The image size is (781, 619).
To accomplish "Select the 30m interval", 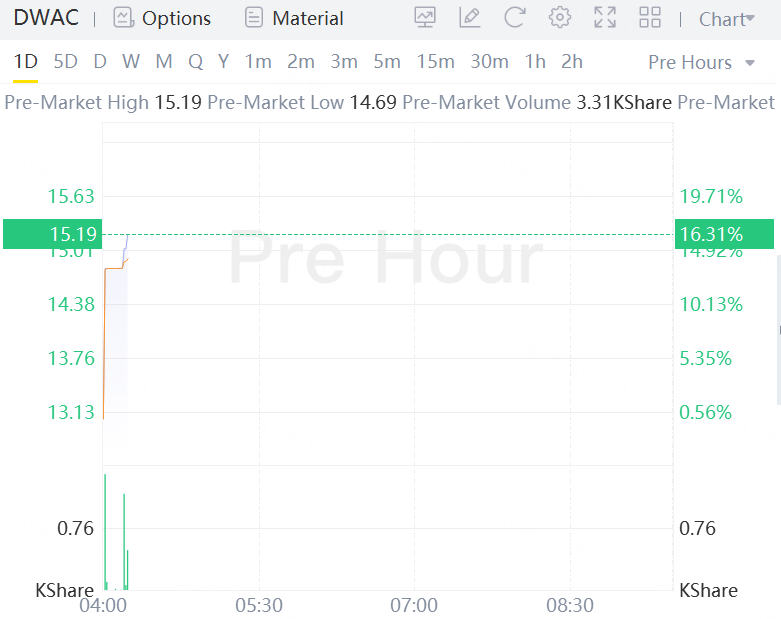I will pyautogui.click(x=489, y=62).
